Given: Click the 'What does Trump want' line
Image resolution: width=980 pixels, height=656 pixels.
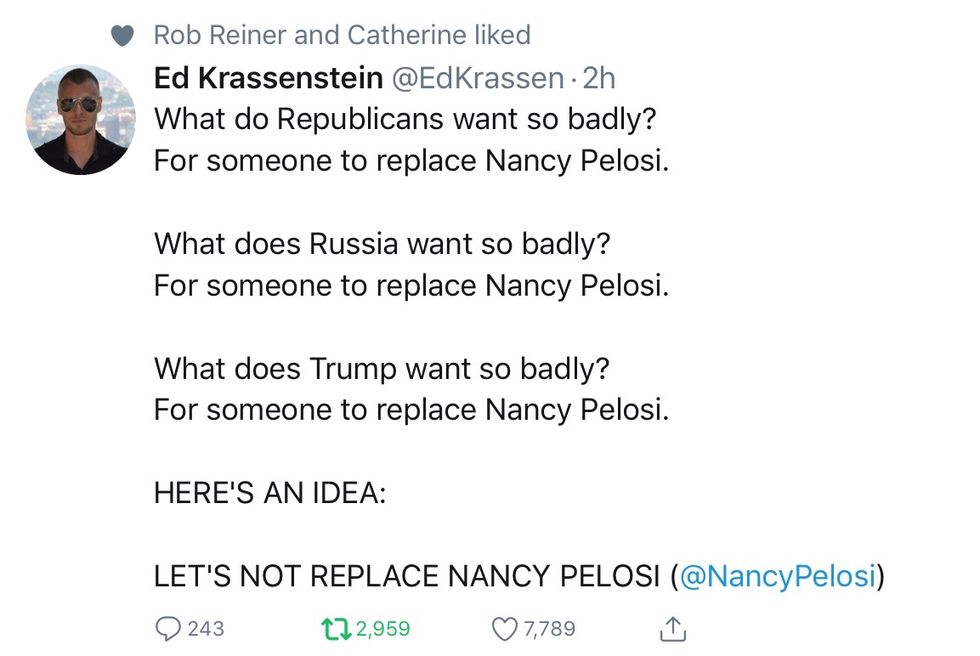Looking at the screenshot, I should [x=382, y=368].
